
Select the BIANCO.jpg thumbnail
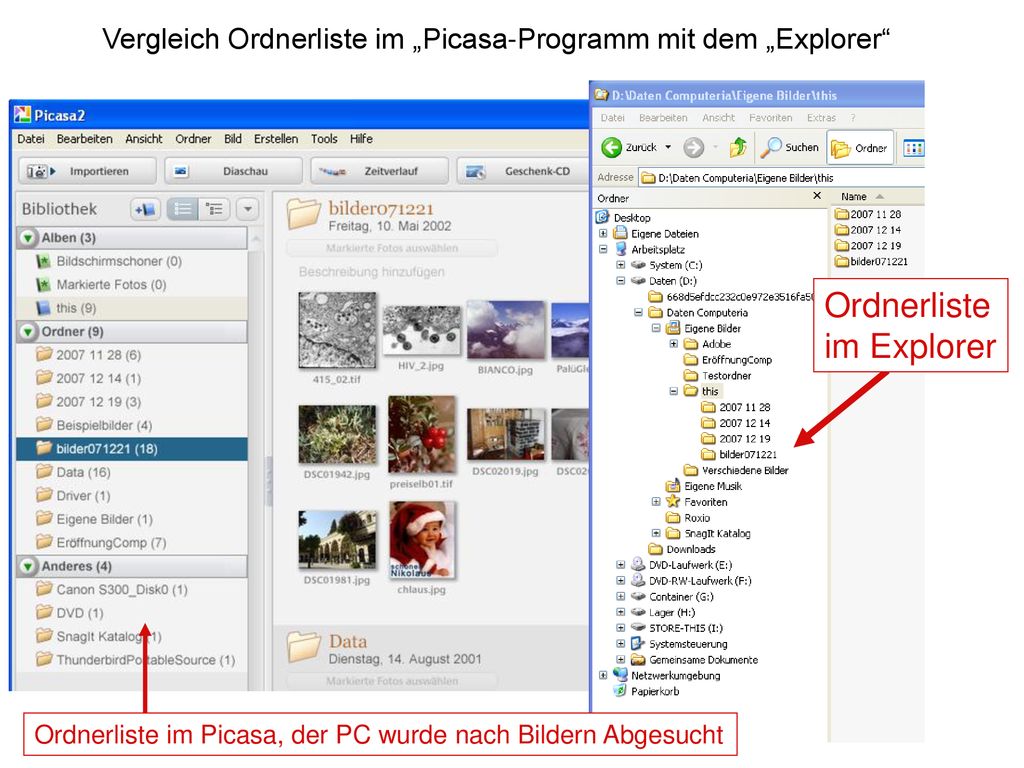point(505,330)
